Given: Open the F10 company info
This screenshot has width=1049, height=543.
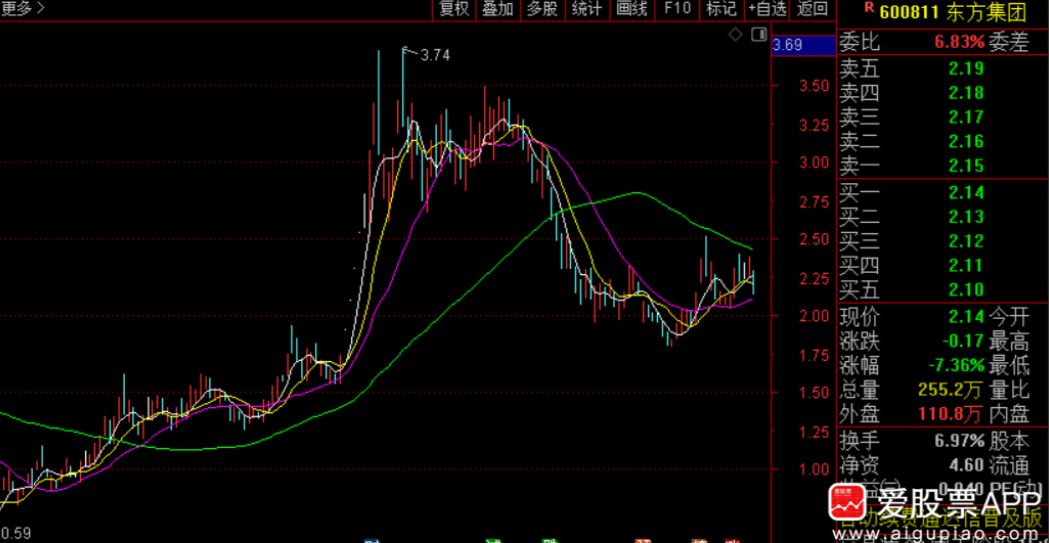Looking at the screenshot, I should click(x=677, y=9).
